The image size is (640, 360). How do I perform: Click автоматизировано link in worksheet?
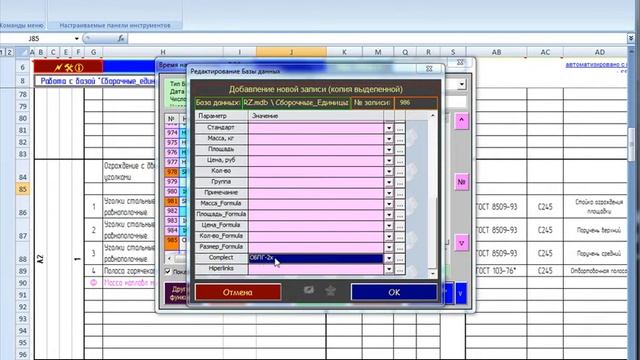coord(596,64)
